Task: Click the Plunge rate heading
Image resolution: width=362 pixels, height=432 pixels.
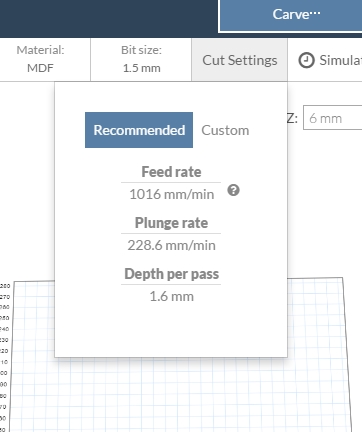Action: click(x=171, y=223)
